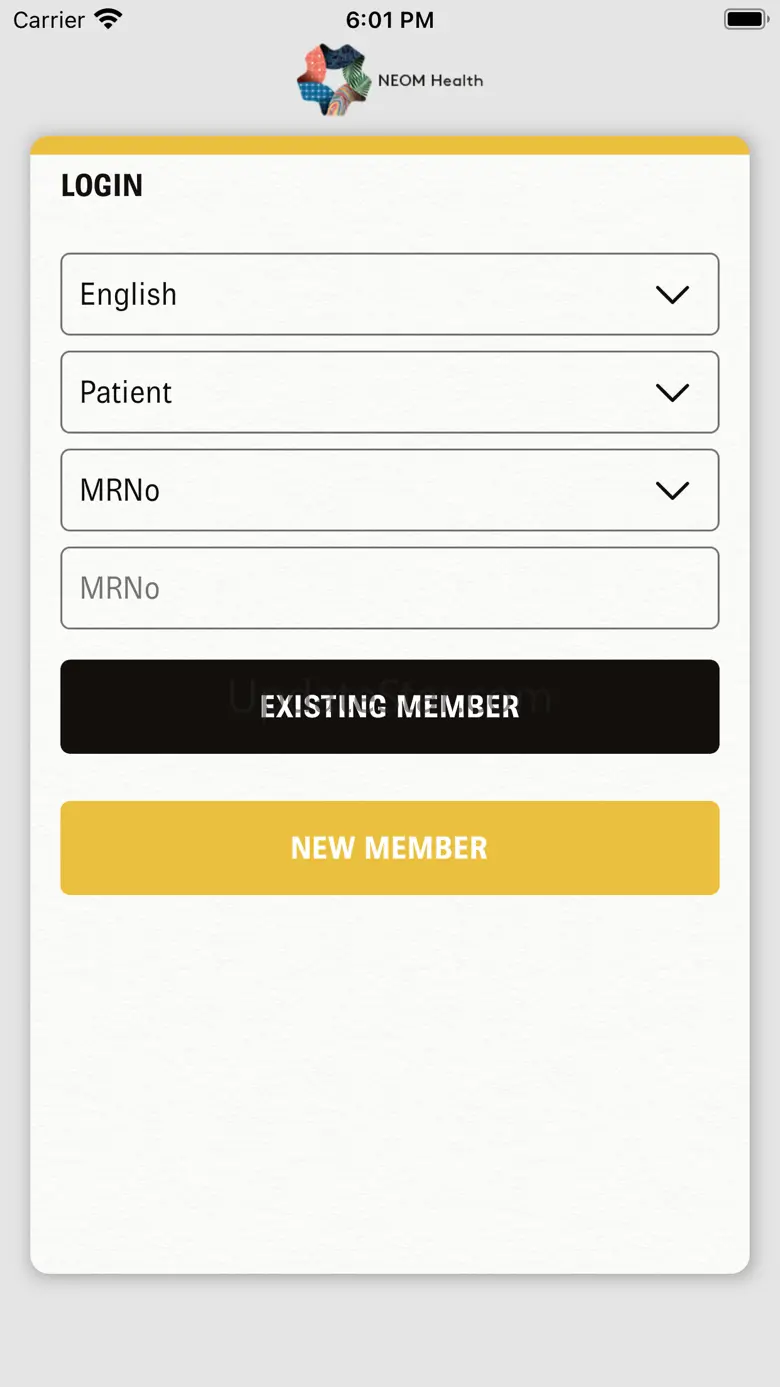Tap the NEOM Health brand name text

(x=430, y=81)
